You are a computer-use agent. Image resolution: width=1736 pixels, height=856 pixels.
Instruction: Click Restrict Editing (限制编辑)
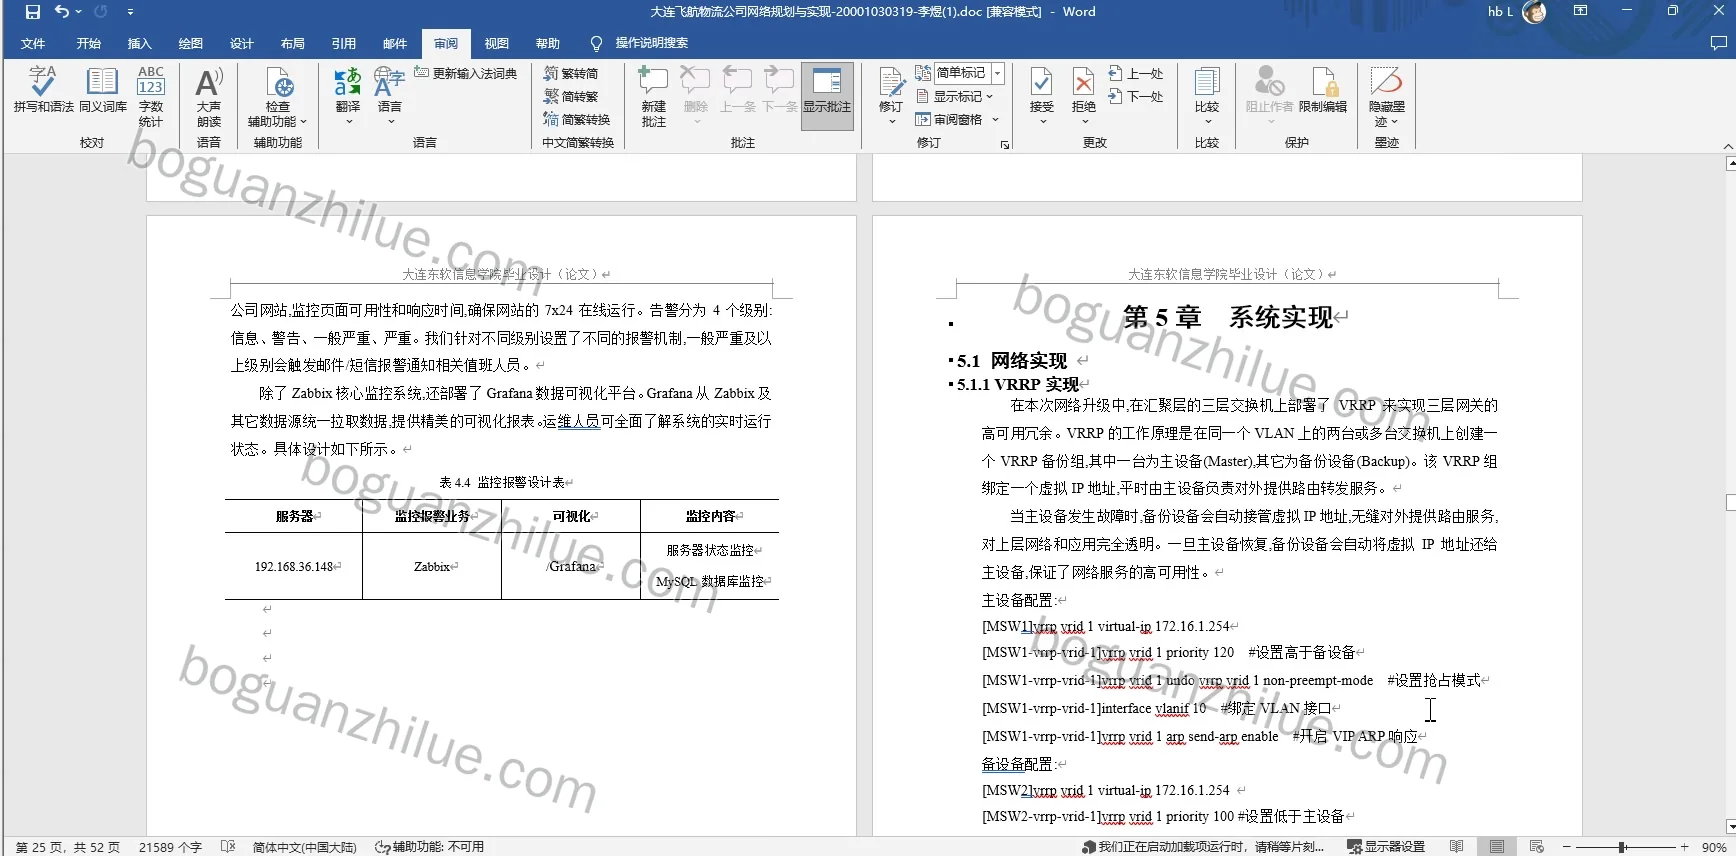(x=1323, y=89)
